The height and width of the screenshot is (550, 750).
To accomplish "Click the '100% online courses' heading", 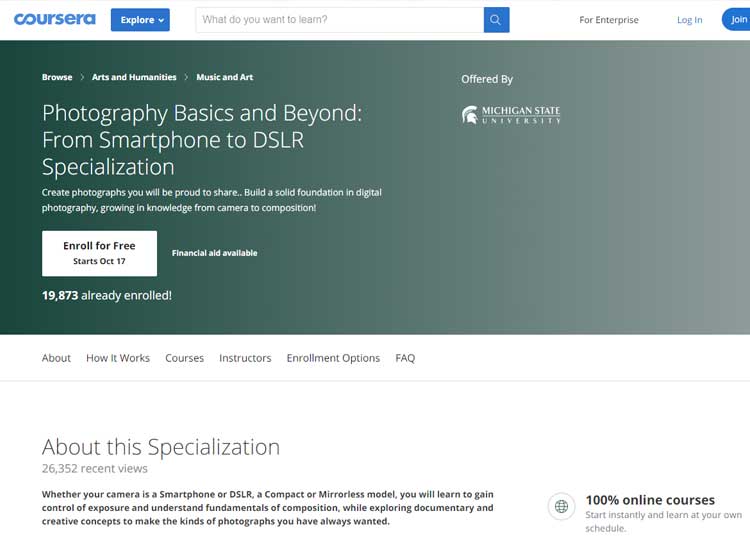I will click(x=650, y=500).
